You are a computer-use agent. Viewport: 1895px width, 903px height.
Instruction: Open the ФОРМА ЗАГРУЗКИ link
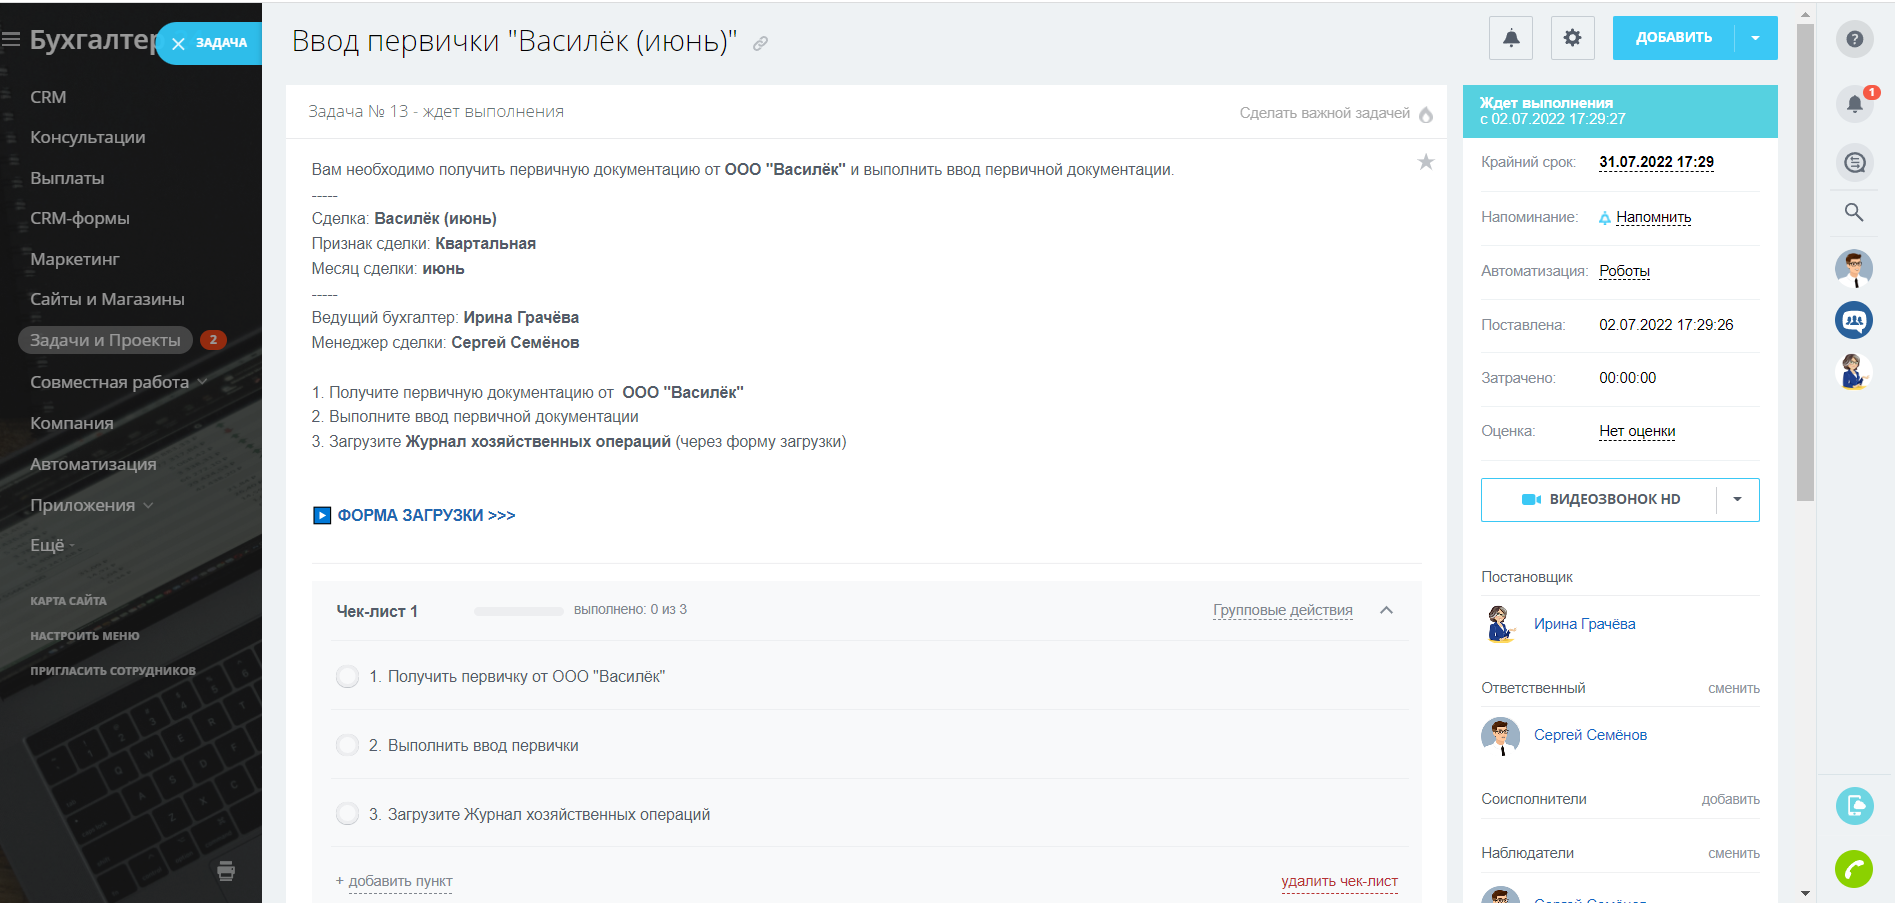(x=426, y=516)
